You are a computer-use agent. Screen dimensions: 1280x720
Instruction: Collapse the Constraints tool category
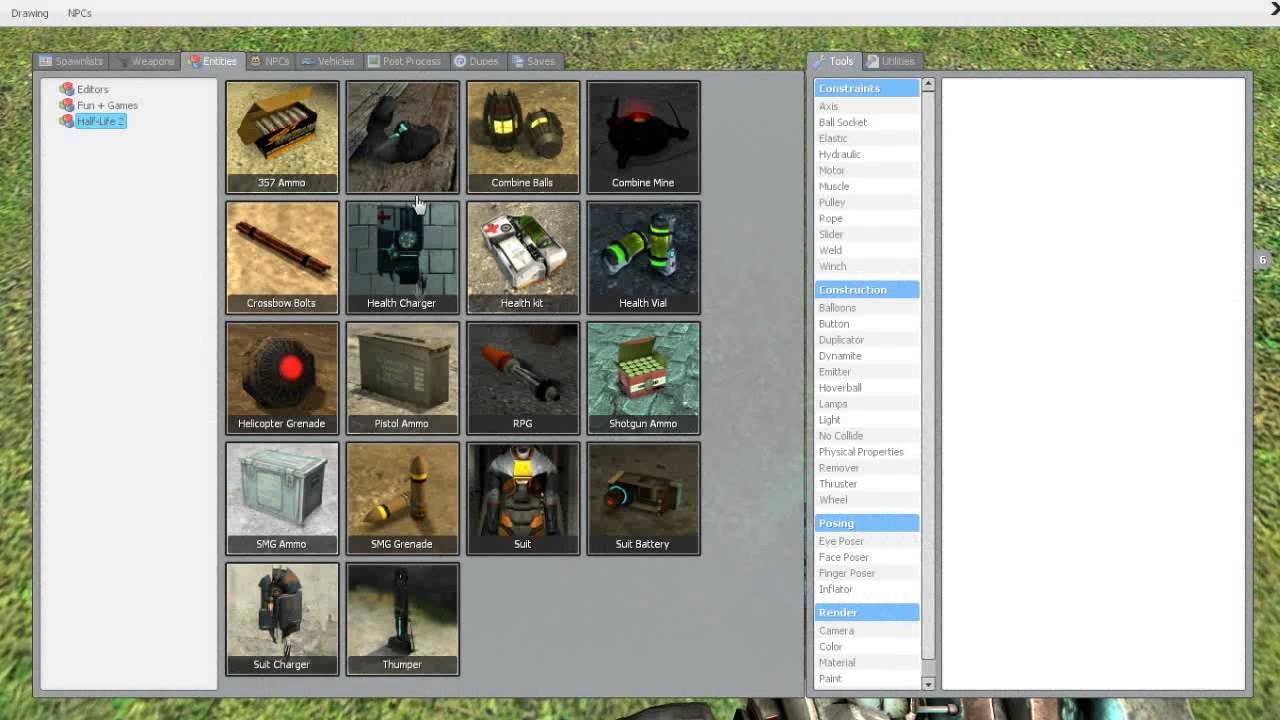(867, 88)
